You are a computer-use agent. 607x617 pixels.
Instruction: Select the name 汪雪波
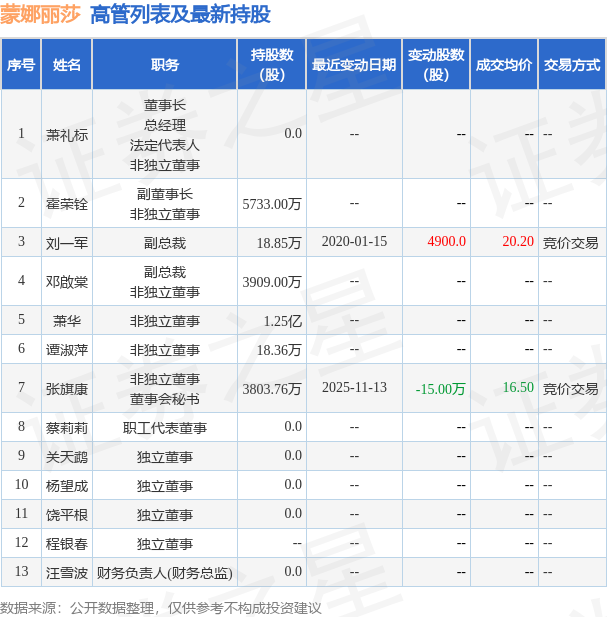tap(67, 573)
